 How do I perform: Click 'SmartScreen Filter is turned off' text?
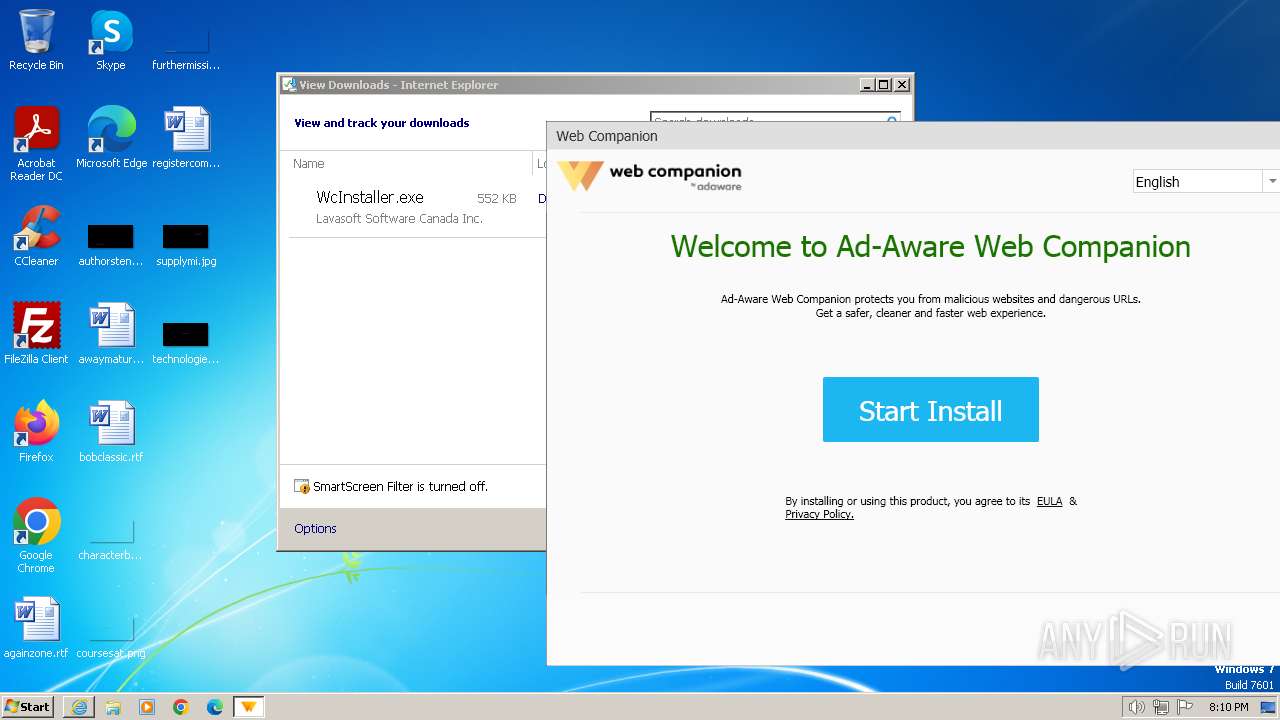tap(400, 486)
